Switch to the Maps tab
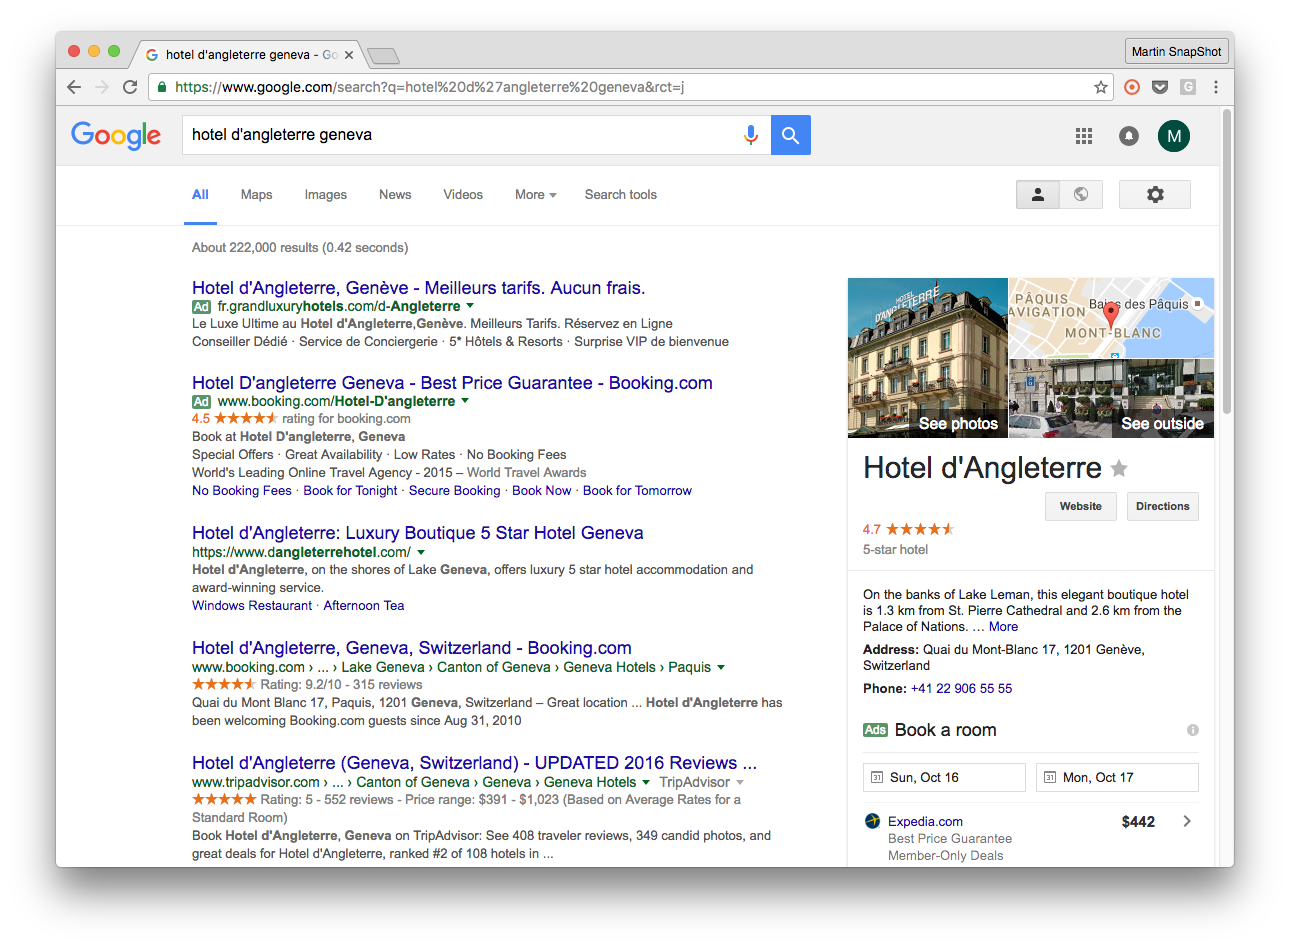This screenshot has height=947, width=1290. (x=256, y=195)
